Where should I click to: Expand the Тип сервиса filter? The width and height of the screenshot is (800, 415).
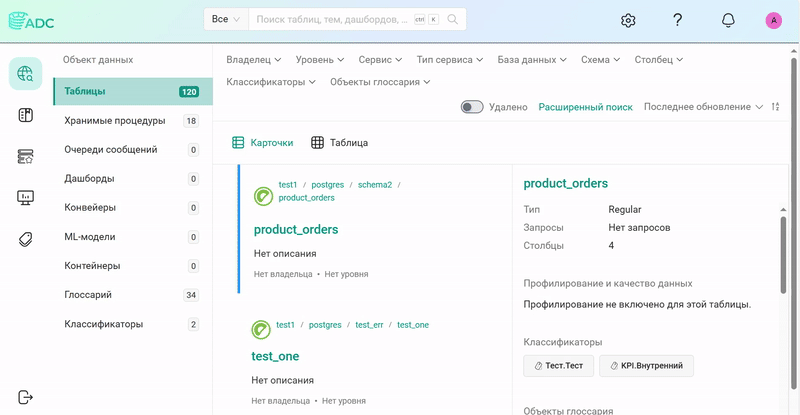click(x=449, y=60)
